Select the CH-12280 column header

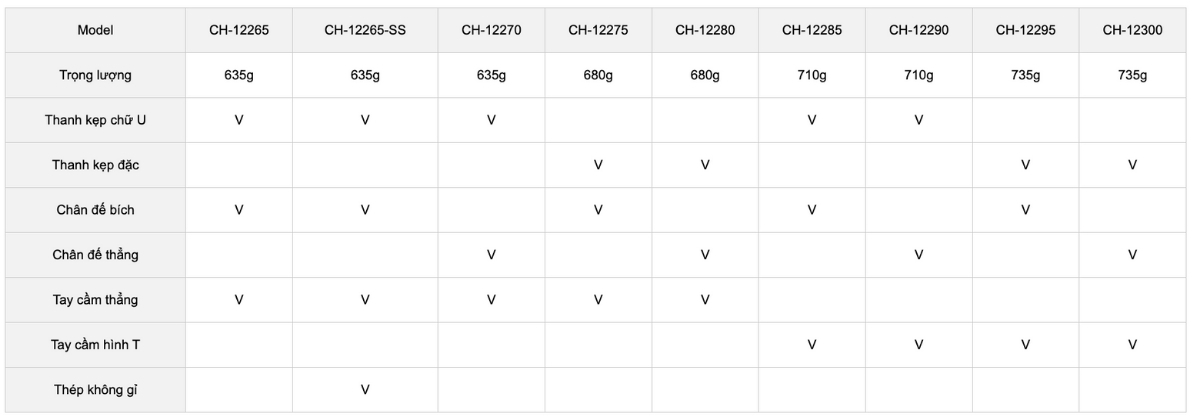(x=705, y=30)
